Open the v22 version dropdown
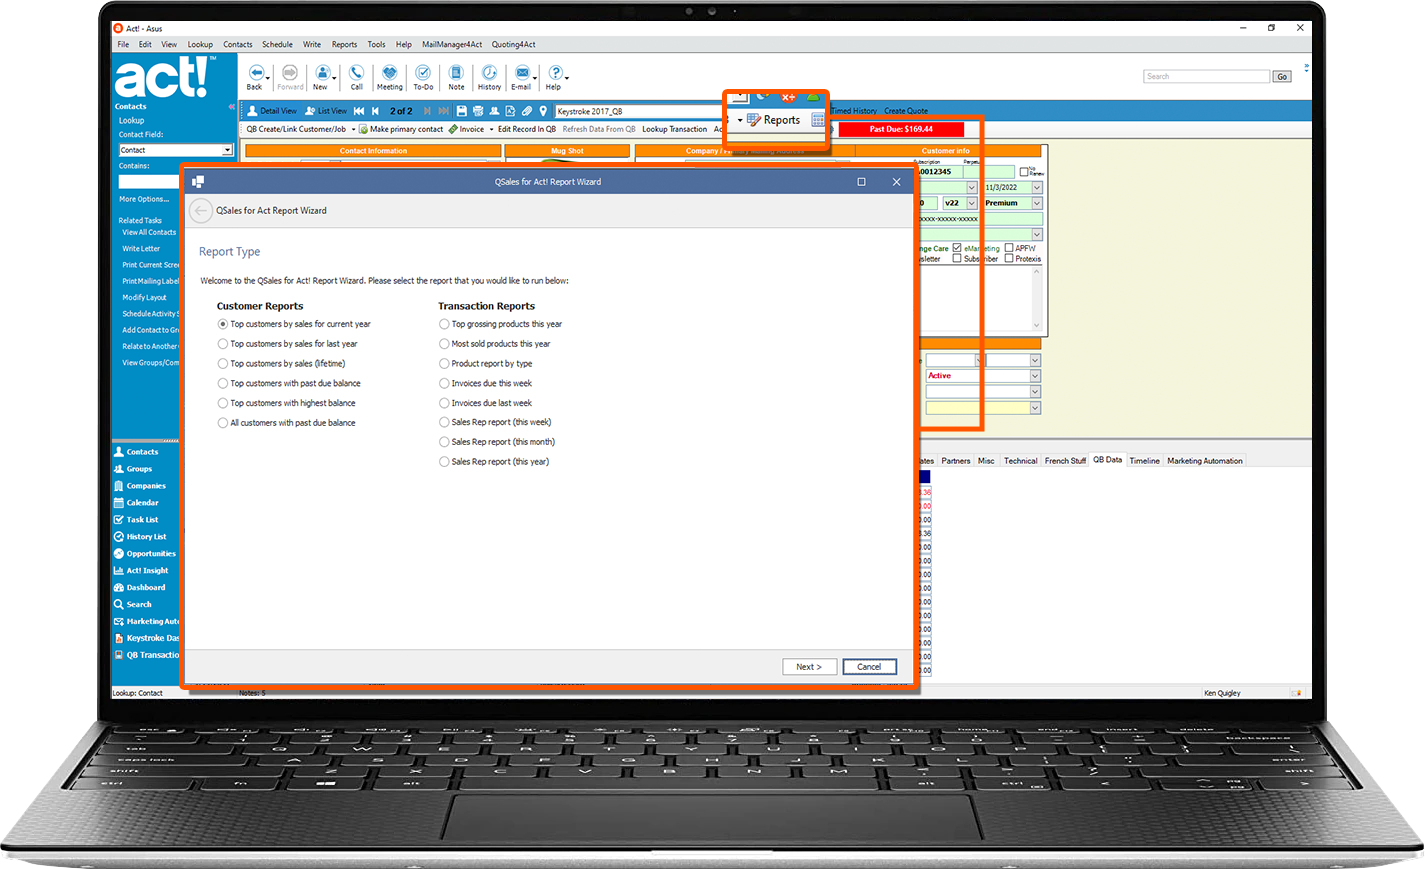Image resolution: width=1425 pixels, height=869 pixels. tap(971, 203)
